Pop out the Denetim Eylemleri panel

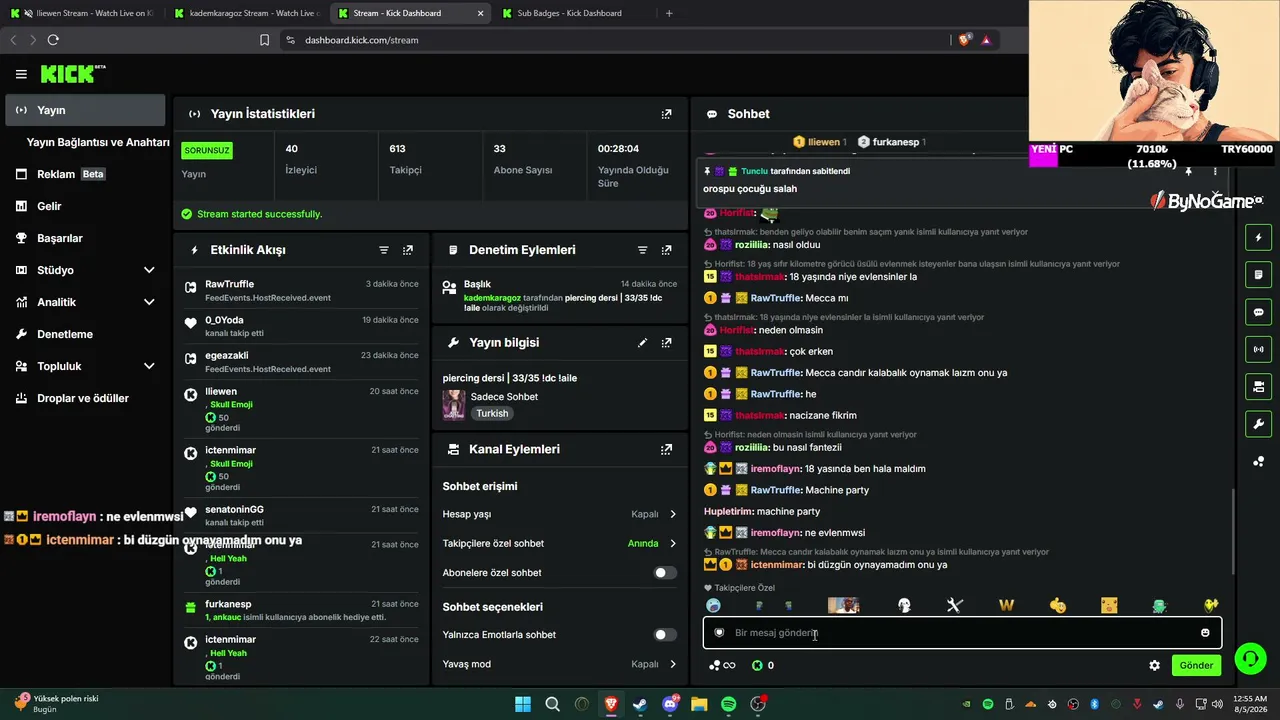[x=666, y=250]
